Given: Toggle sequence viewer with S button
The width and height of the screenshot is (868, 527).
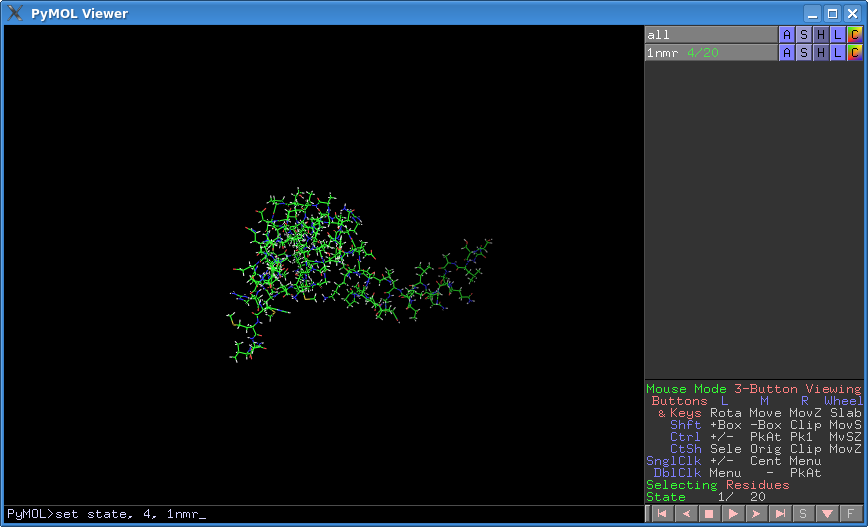Looking at the screenshot, I should pyautogui.click(x=803, y=514).
